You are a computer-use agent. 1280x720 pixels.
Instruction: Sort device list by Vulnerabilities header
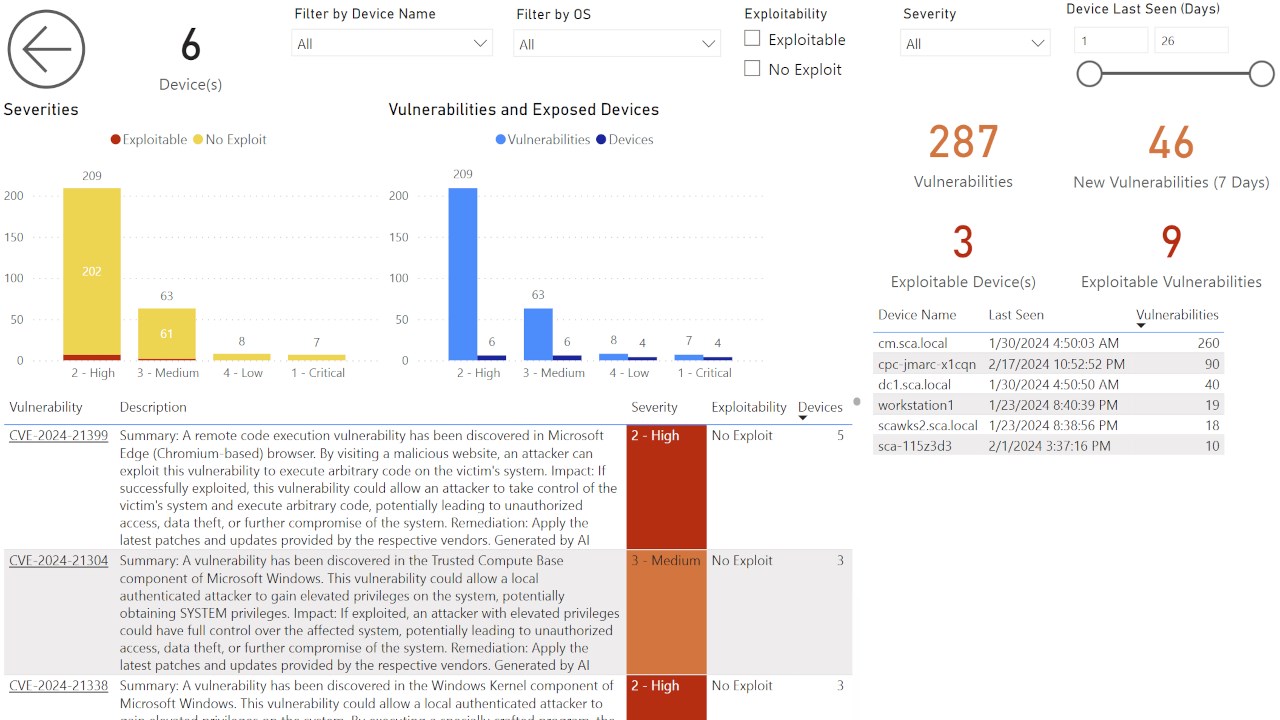coord(1178,314)
